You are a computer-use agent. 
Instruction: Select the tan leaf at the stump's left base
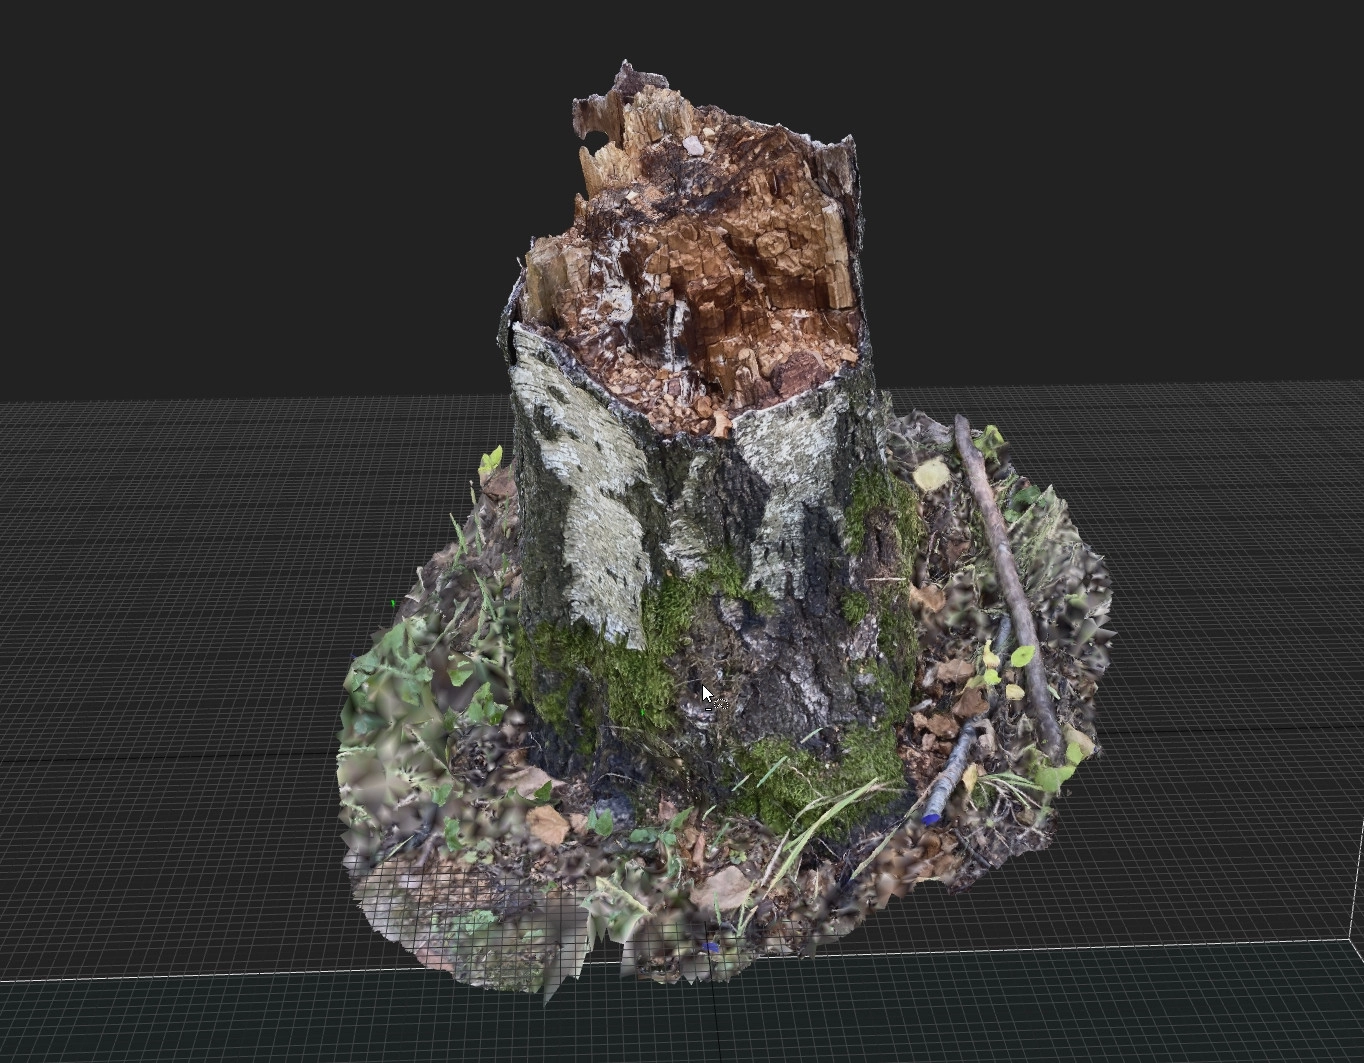[546, 825]
